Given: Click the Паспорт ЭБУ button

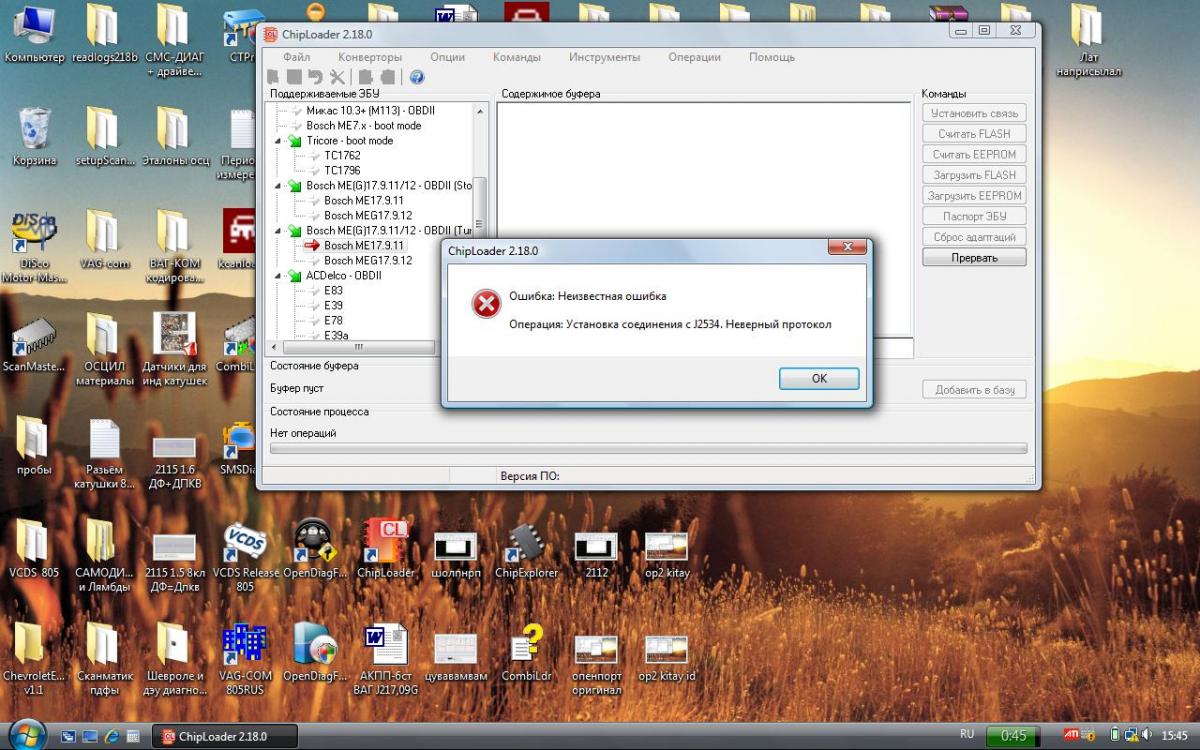Looking at the screenshot, I should [974, 217].
